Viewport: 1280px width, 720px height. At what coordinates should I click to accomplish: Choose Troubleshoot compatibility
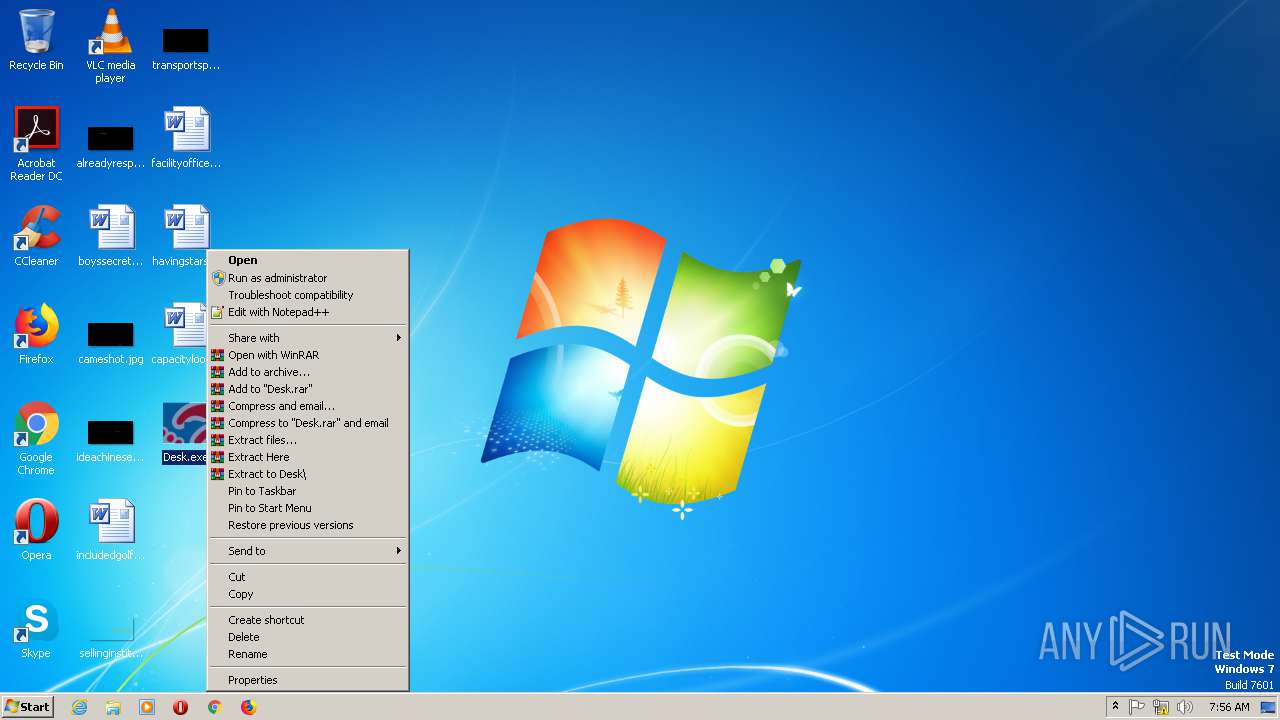[x=308, y=295]
